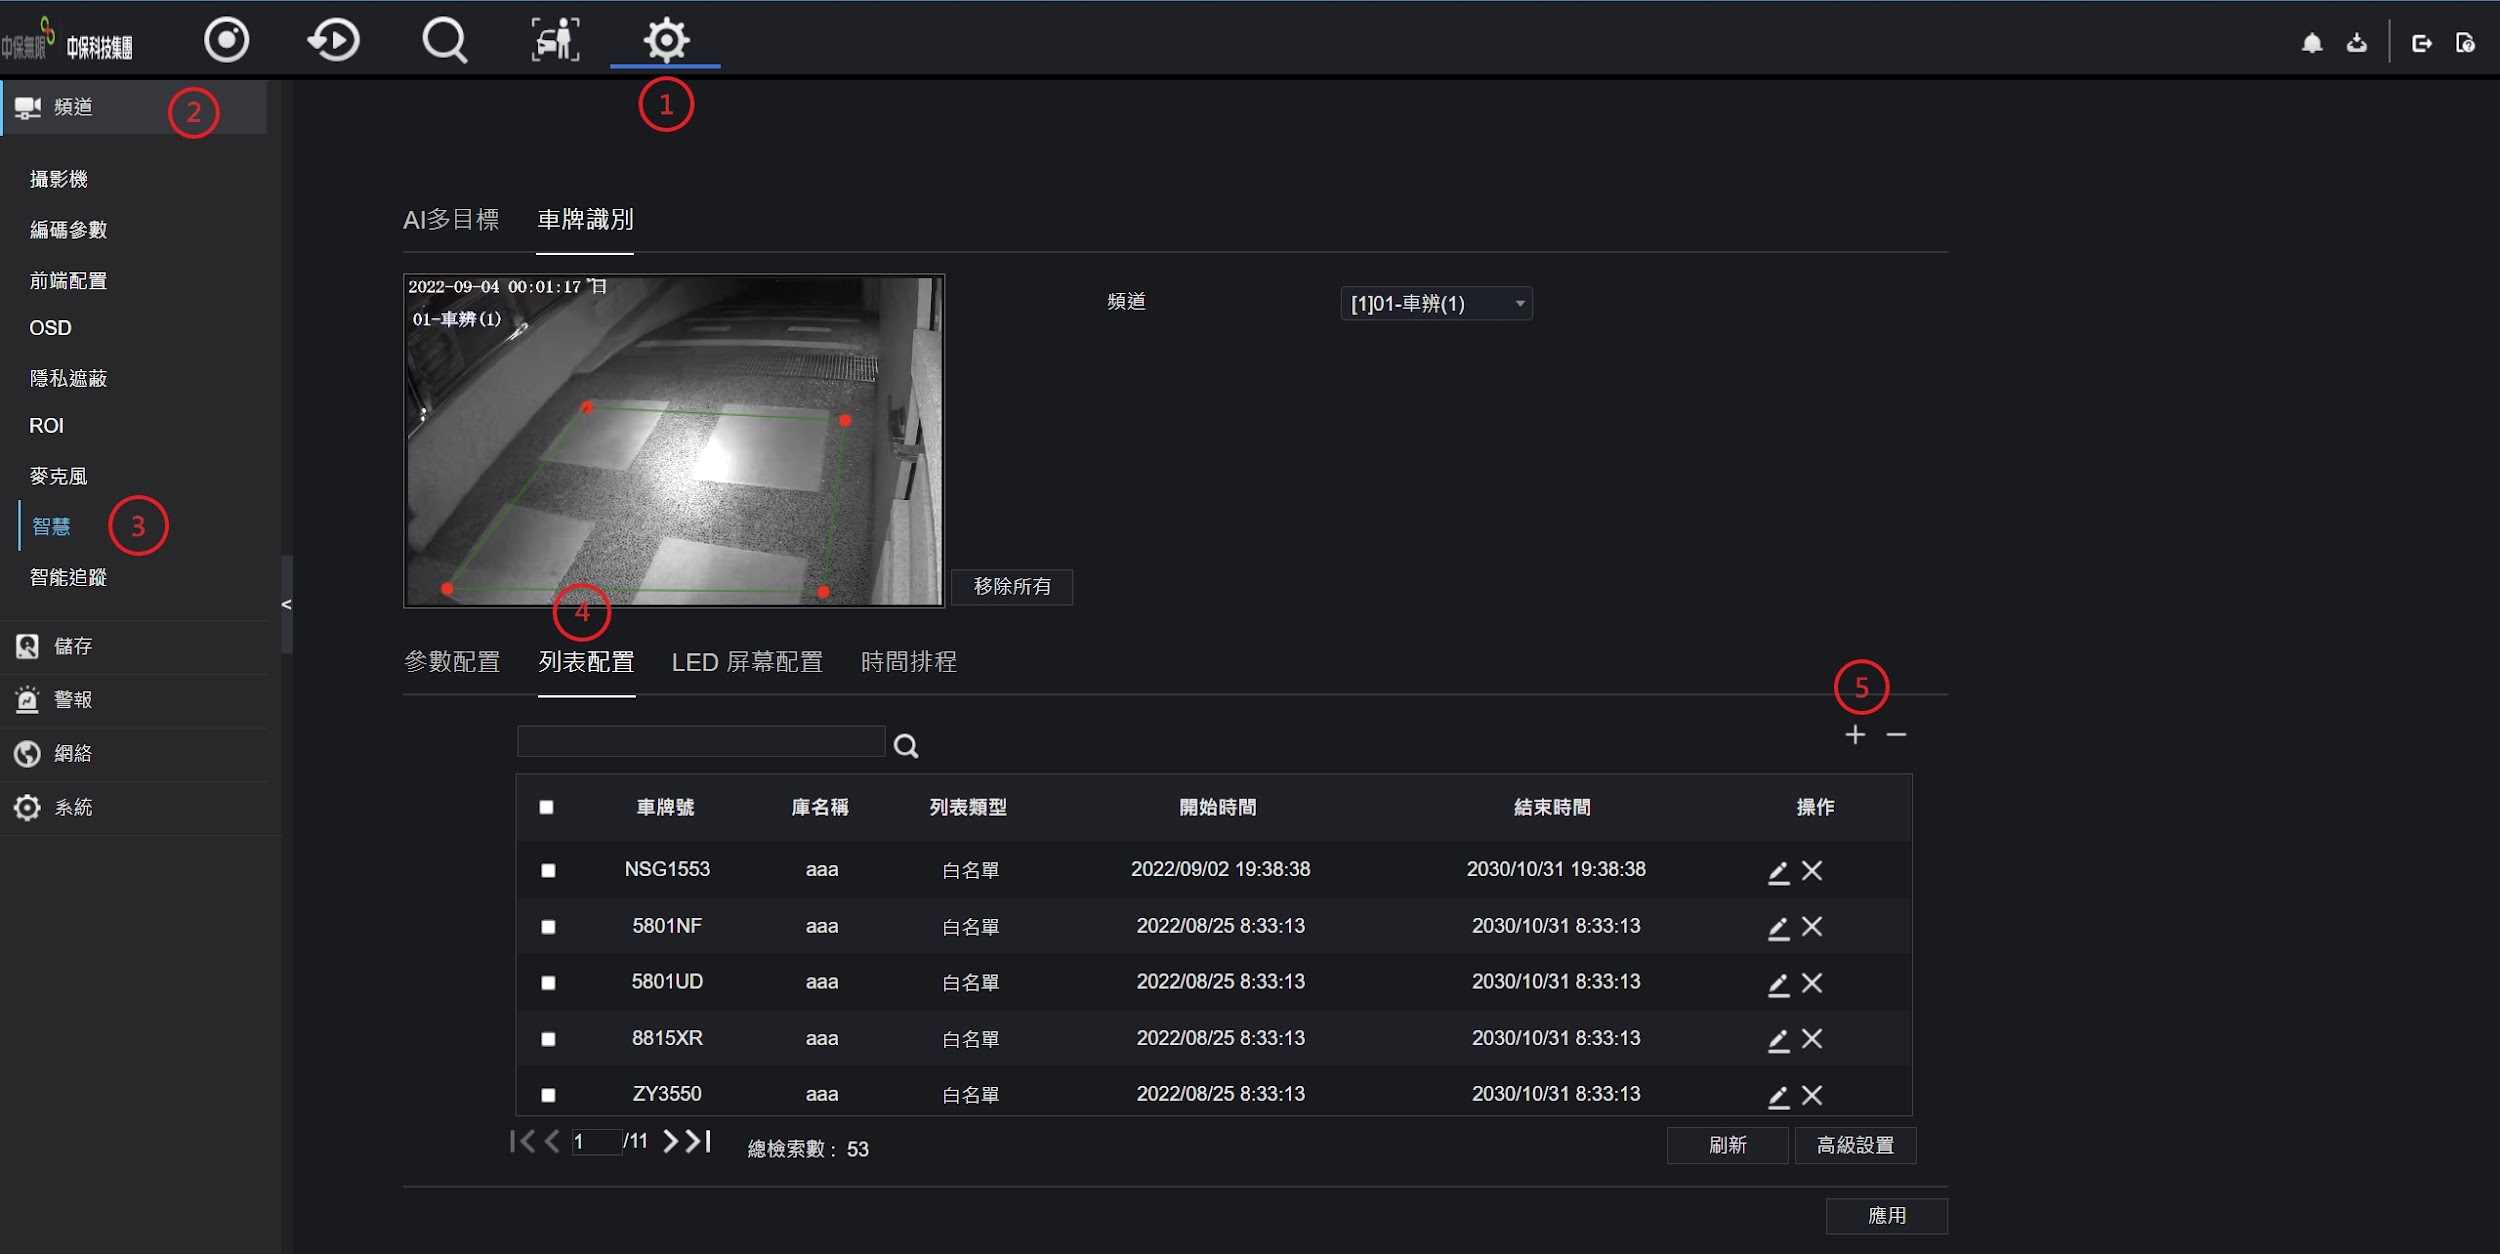Check the box for plate 8815XR
Viewport: 2500px width, 1254px height.
(548, 1039)
